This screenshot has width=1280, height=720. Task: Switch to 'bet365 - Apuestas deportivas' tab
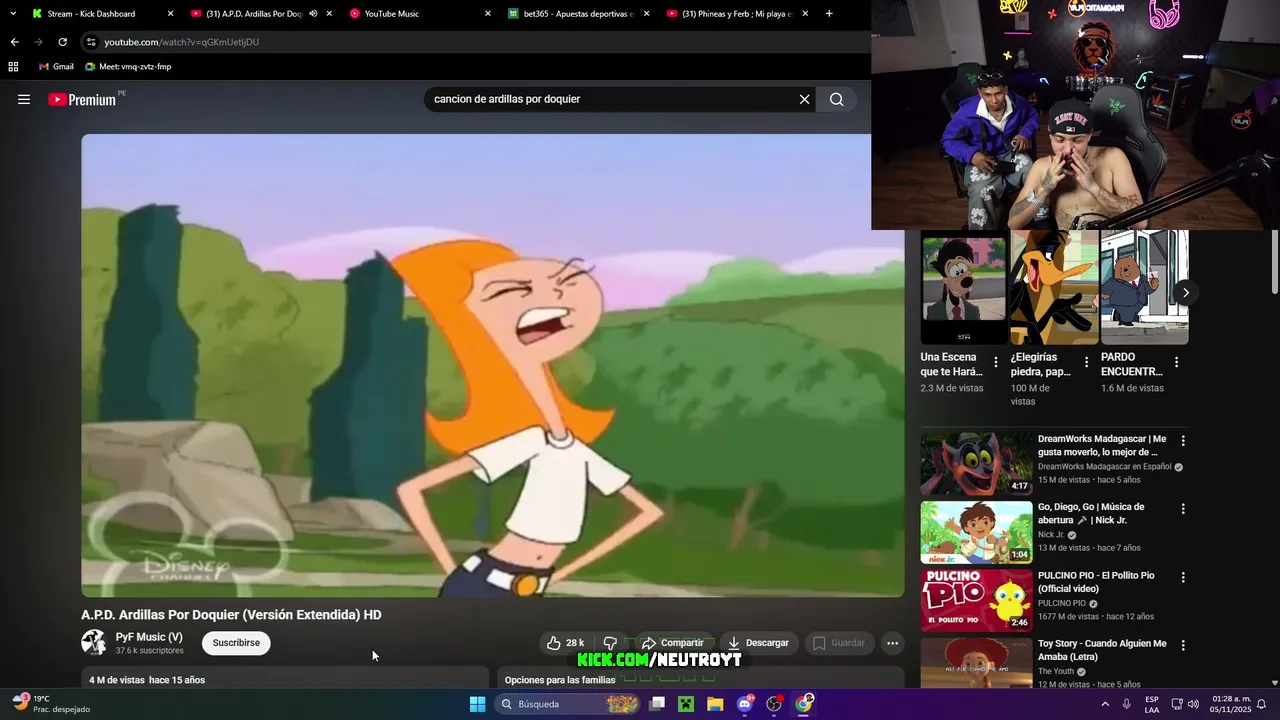coord(579,14)
